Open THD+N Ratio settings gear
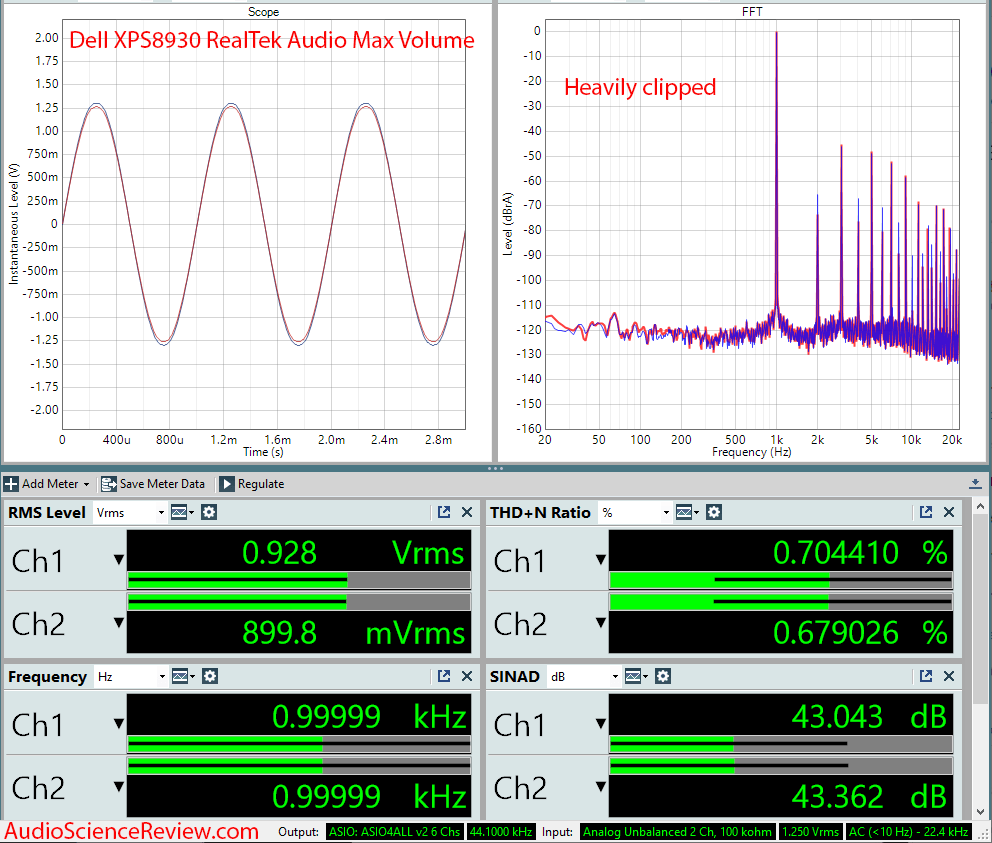The width and height of the screenshot is (992, 843). click(x=714, y=513)
